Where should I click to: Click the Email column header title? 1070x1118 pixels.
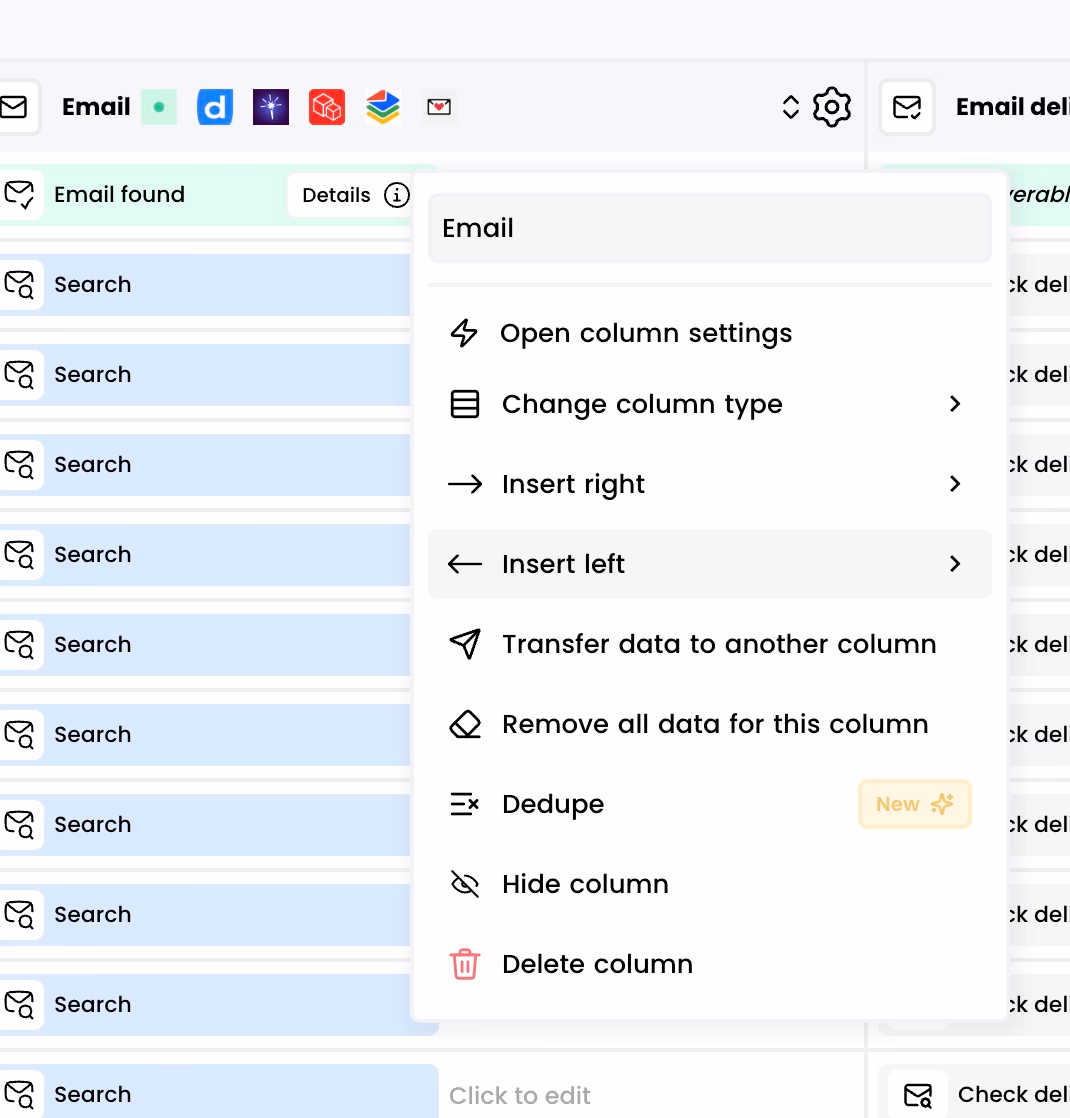pos(96,107)
